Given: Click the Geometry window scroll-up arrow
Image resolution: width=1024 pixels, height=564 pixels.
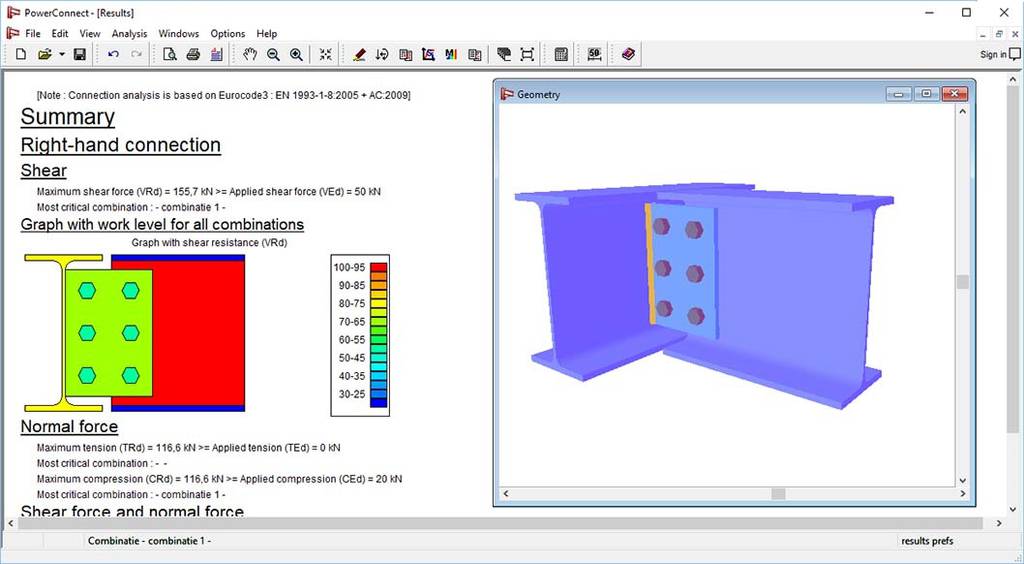Looking at the screenshot, I should point(962,112).
